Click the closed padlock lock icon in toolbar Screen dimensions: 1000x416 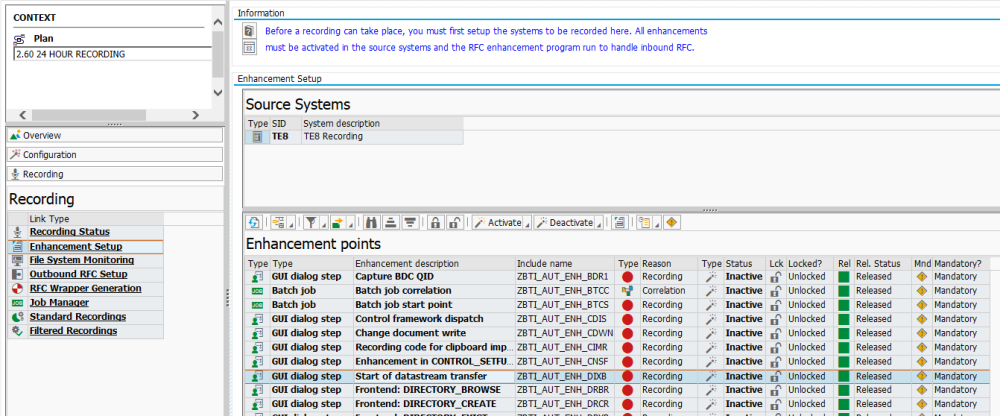435,223
